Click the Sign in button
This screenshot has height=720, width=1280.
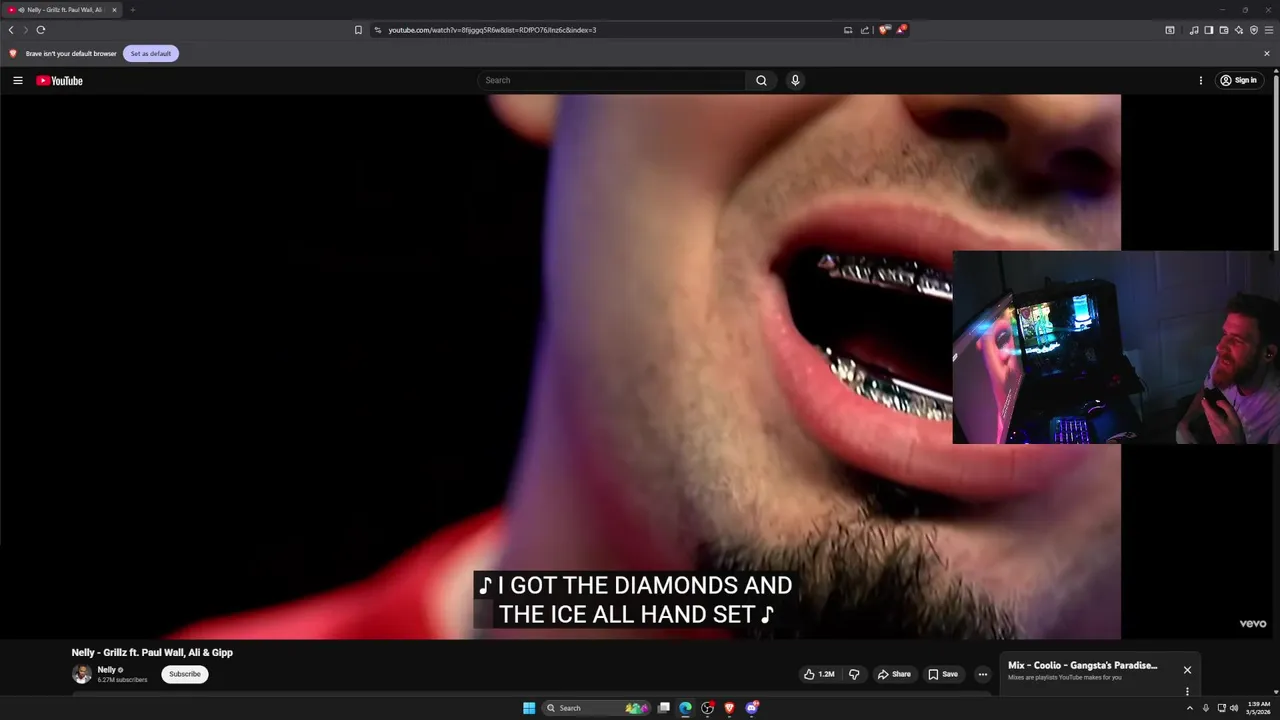1238,80
